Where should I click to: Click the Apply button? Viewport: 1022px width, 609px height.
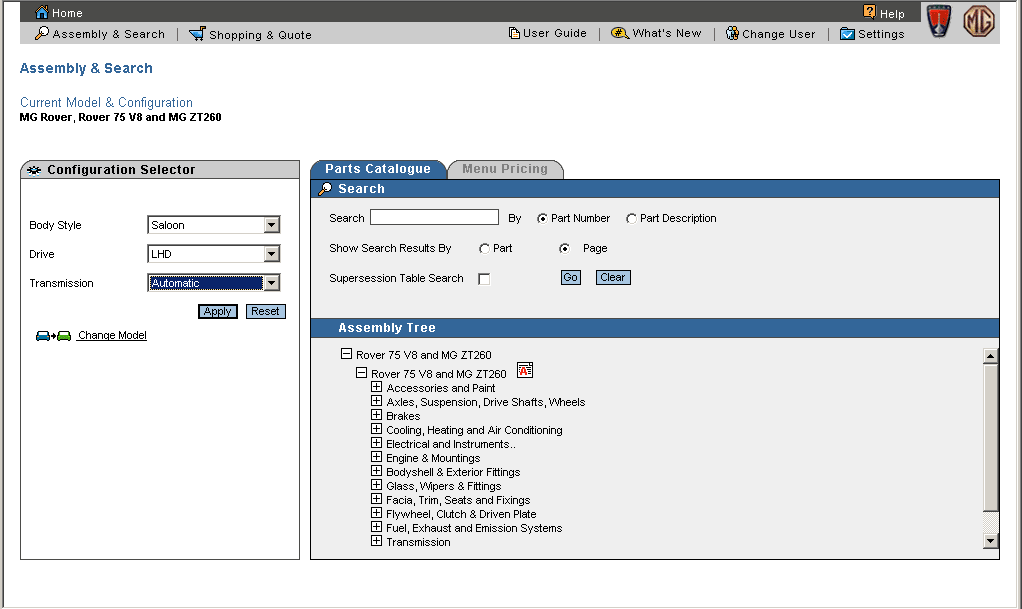(x=218, y=312)
